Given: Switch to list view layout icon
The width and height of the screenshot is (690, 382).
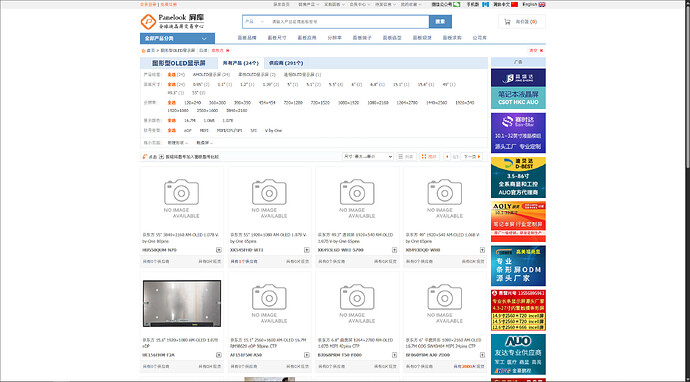Looking at the screenshot, I should click(406, 157).
